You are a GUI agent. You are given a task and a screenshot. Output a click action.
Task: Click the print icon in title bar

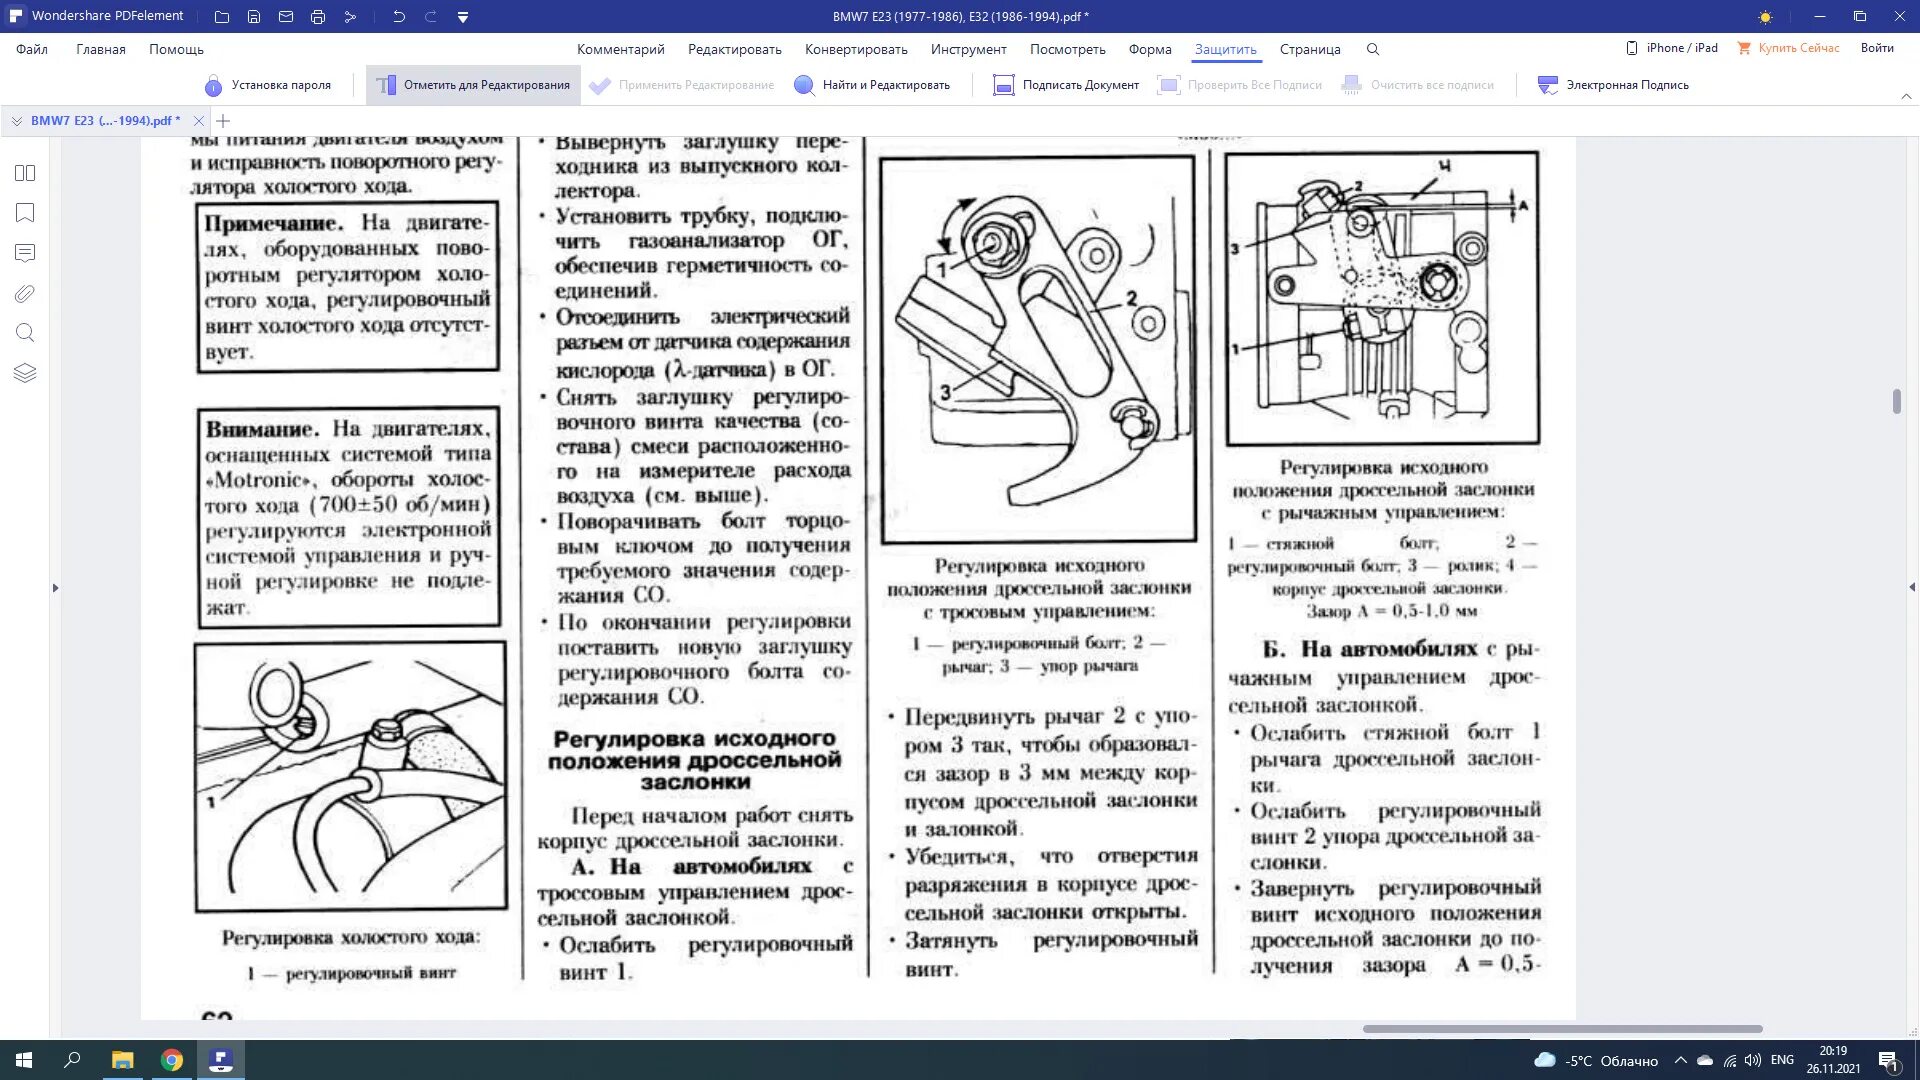pyautogui.click(x=318, y=17)
